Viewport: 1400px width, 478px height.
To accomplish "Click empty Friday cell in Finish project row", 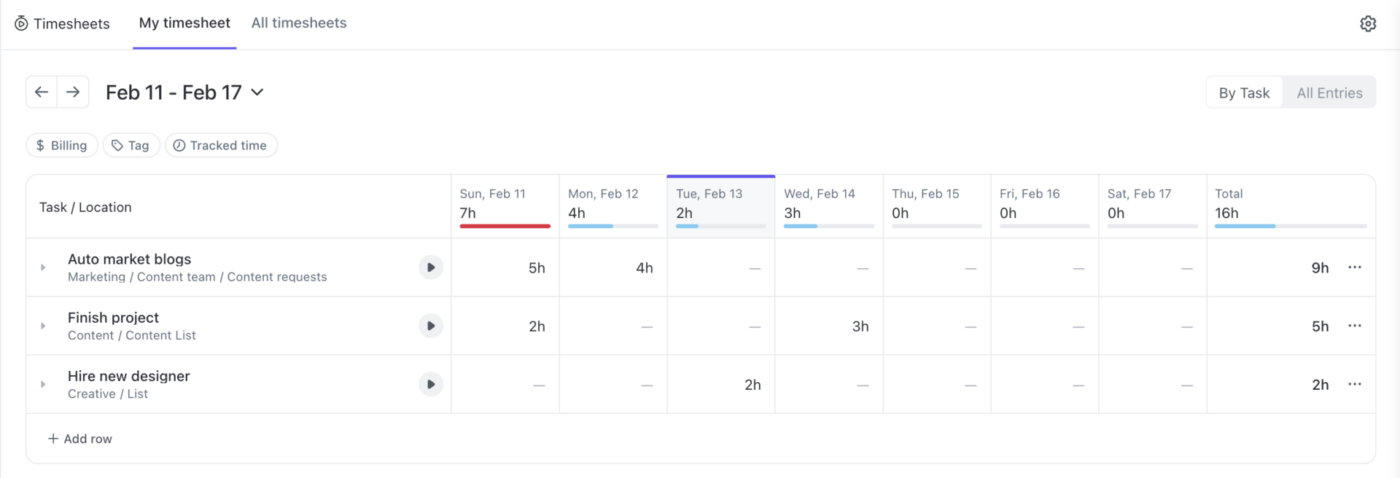I will (1045, 326).
